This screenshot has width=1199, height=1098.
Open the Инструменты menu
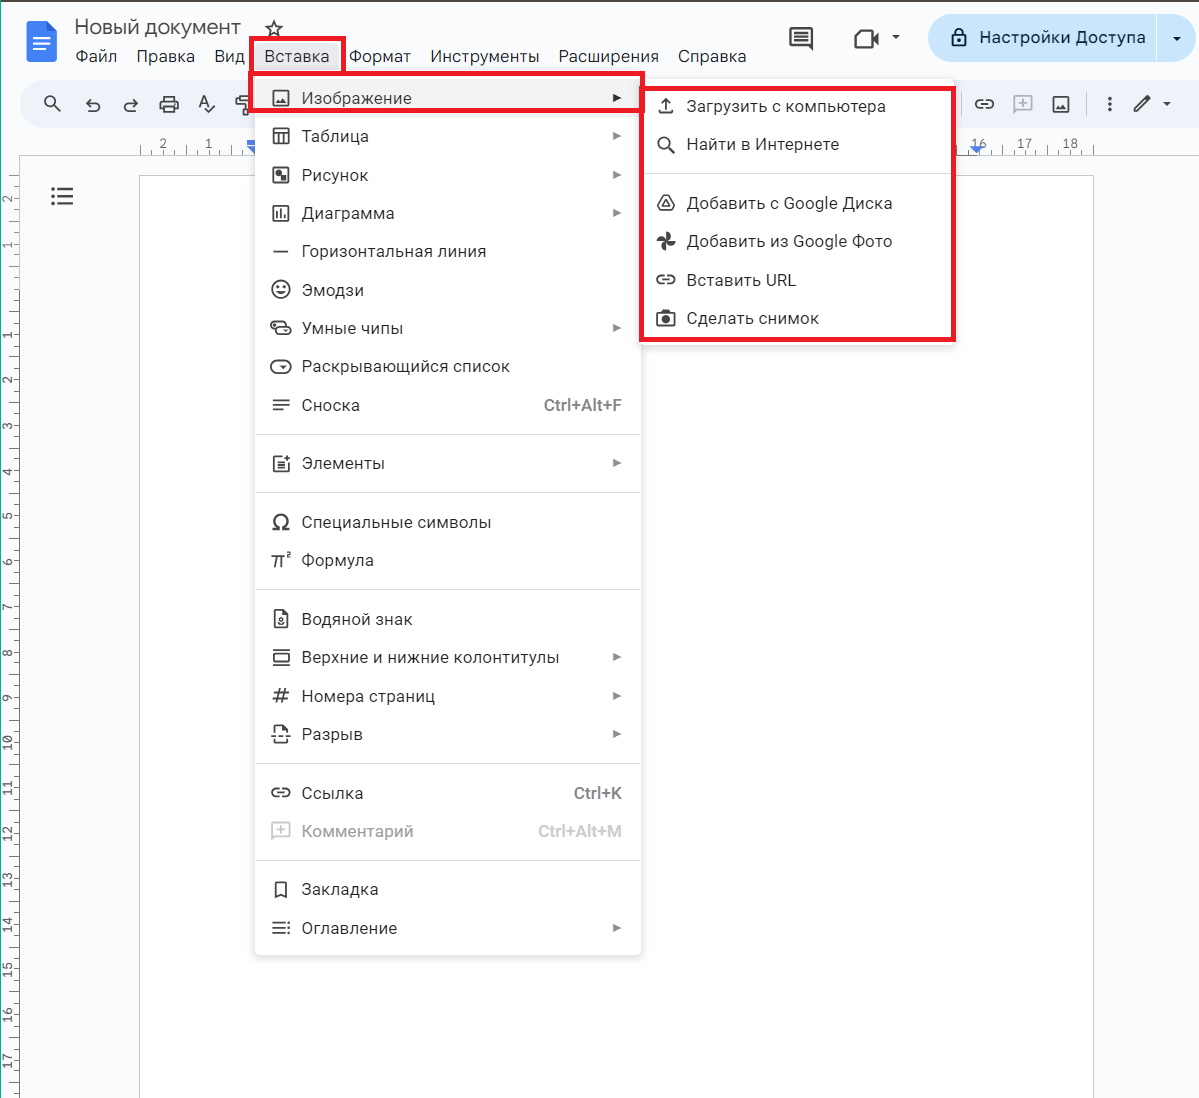tap(485, 57)
